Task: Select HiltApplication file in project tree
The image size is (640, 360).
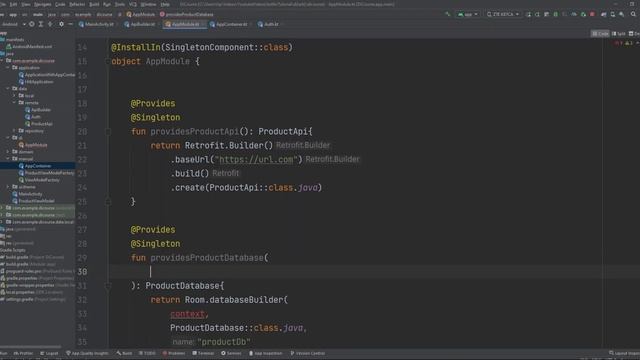Action: pos(36,82)
